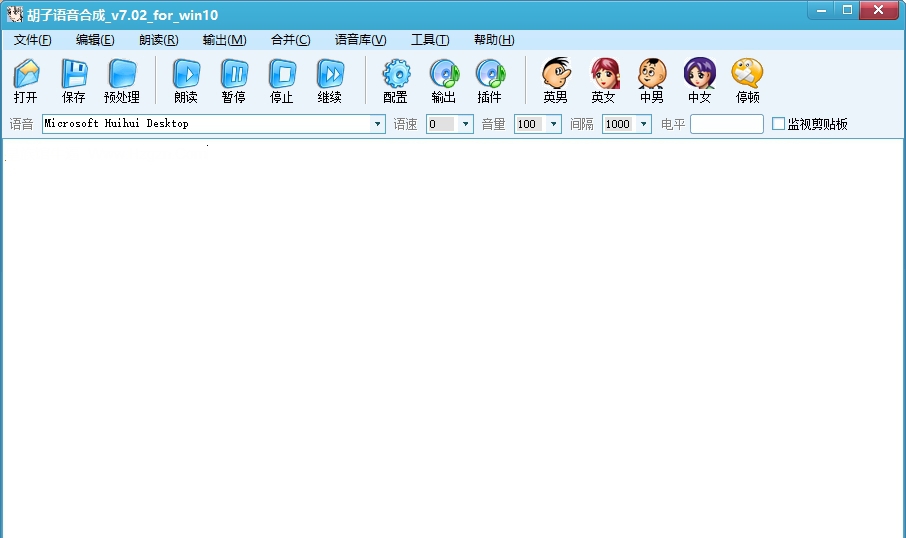This screenshot has width=906, height=538.
Task: Expand the 语音 voice dropdown list
Action: (x=378, y=124)
